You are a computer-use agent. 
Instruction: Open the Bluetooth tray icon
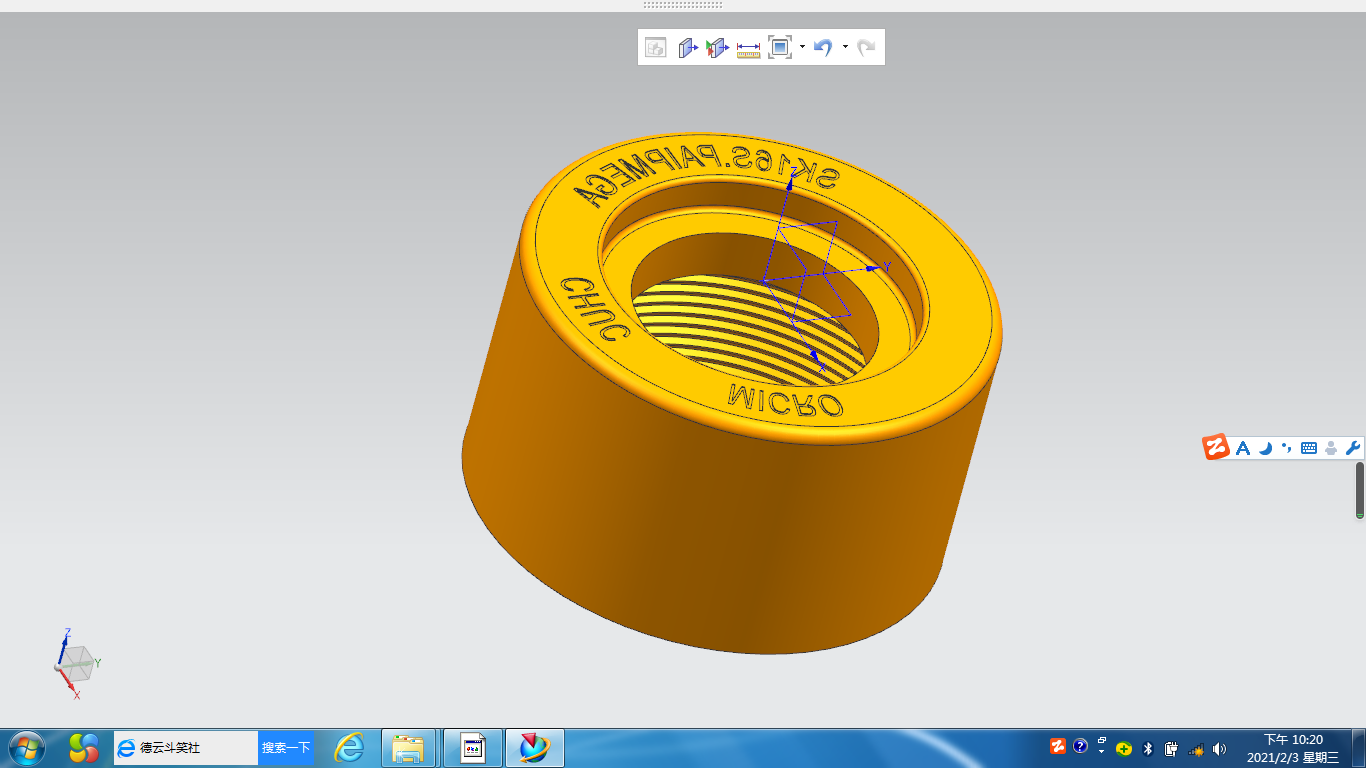point(1148,748)
